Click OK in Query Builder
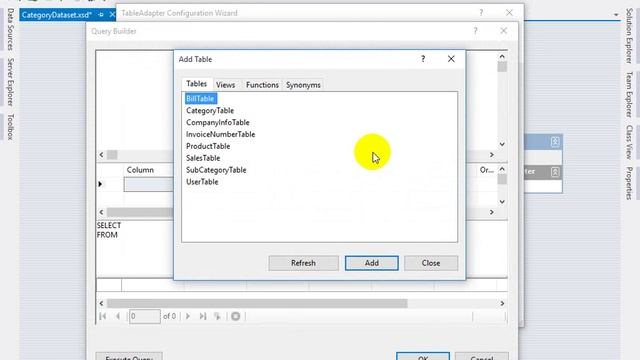 tap(423, 357)
